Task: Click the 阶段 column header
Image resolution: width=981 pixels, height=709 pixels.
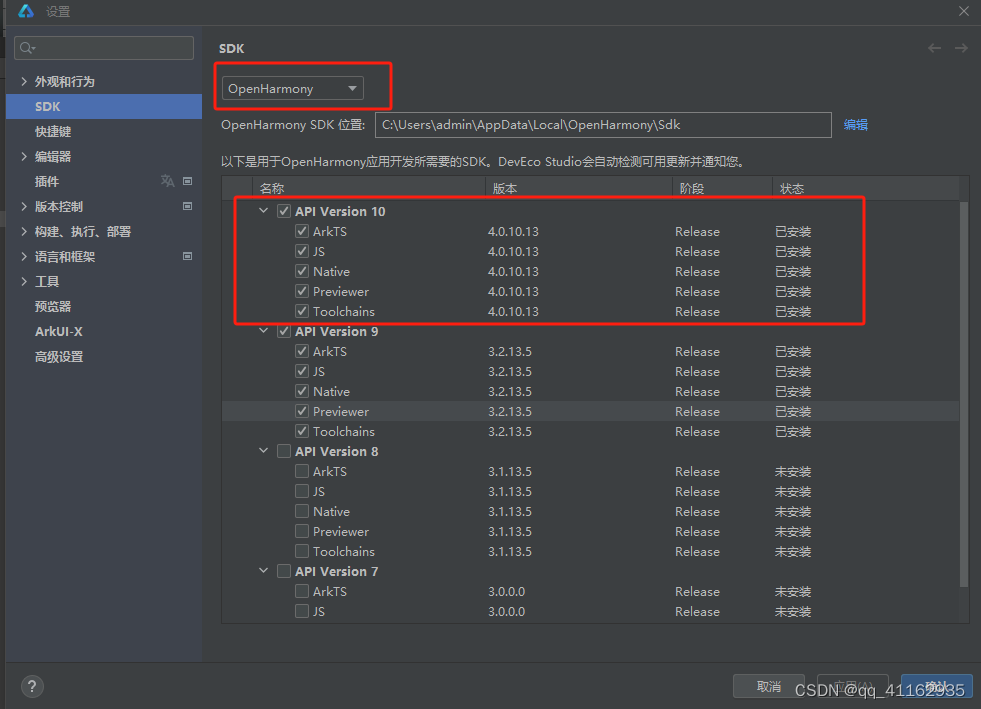Action: point(722,188)
